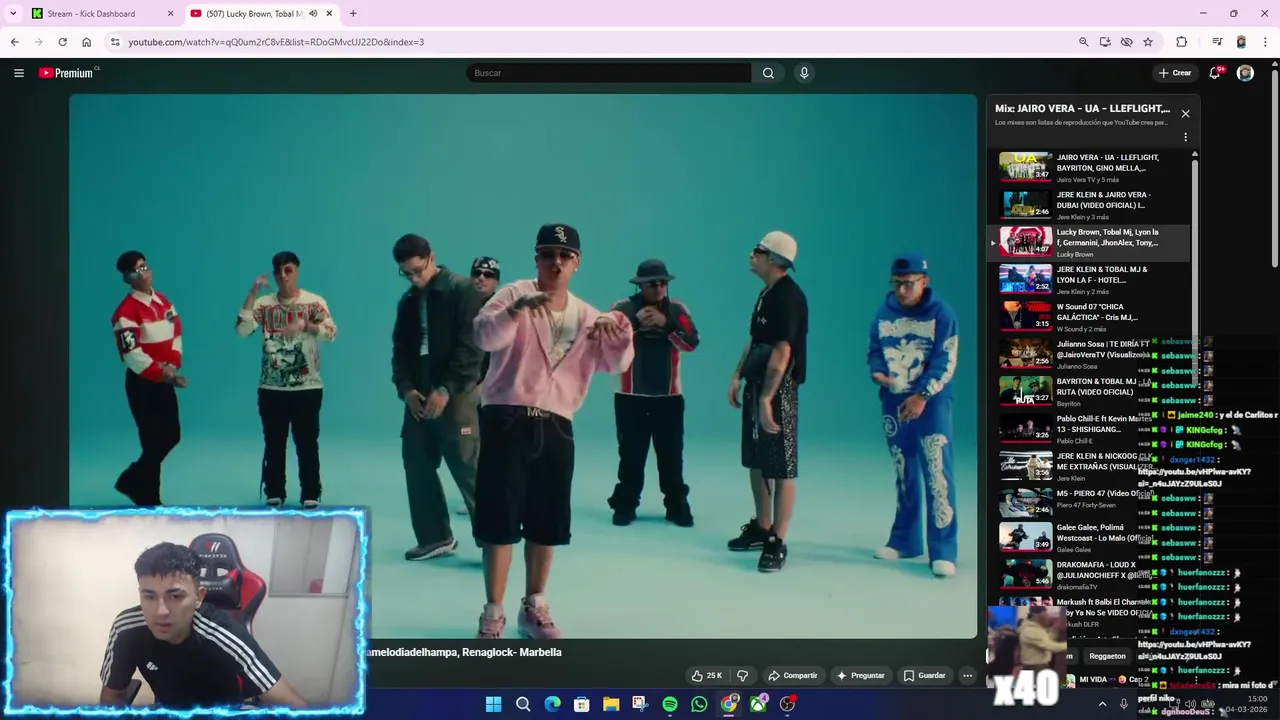This screenshot has height=720, width=1280.
Task: Go to the browser home page
Action: (86, 42)
